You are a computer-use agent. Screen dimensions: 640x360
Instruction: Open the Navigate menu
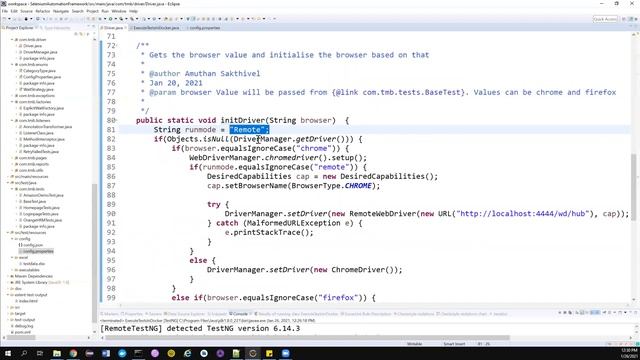click(x=61, y=11)
